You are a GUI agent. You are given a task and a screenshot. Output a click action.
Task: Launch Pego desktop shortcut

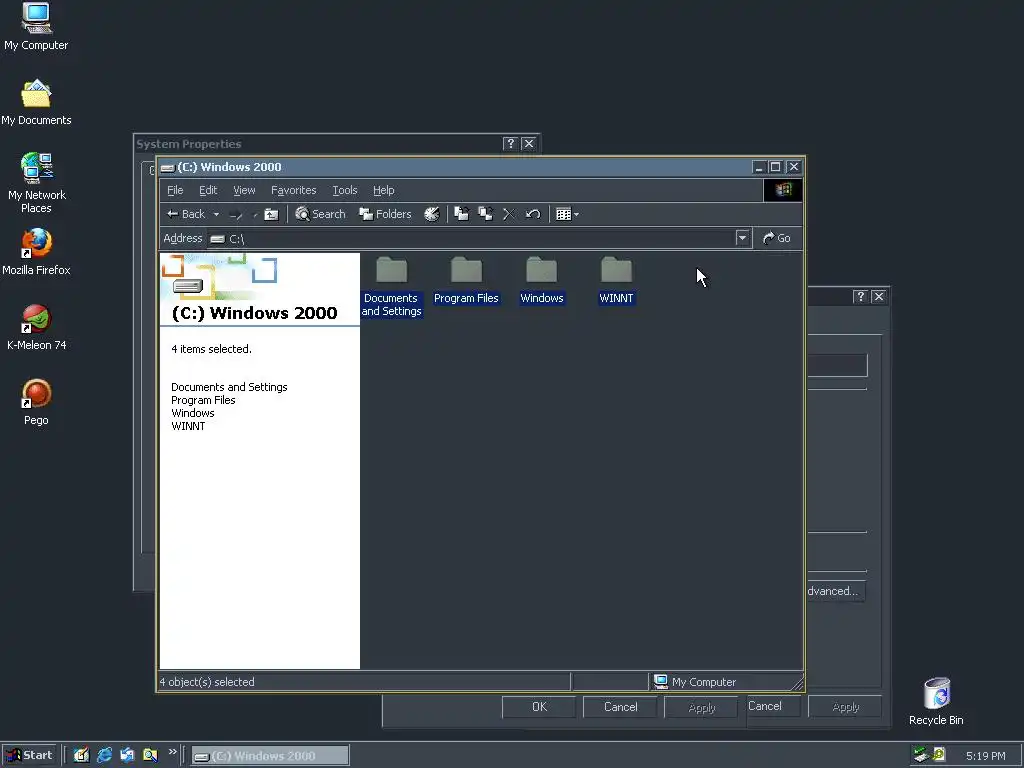[36, 402]
